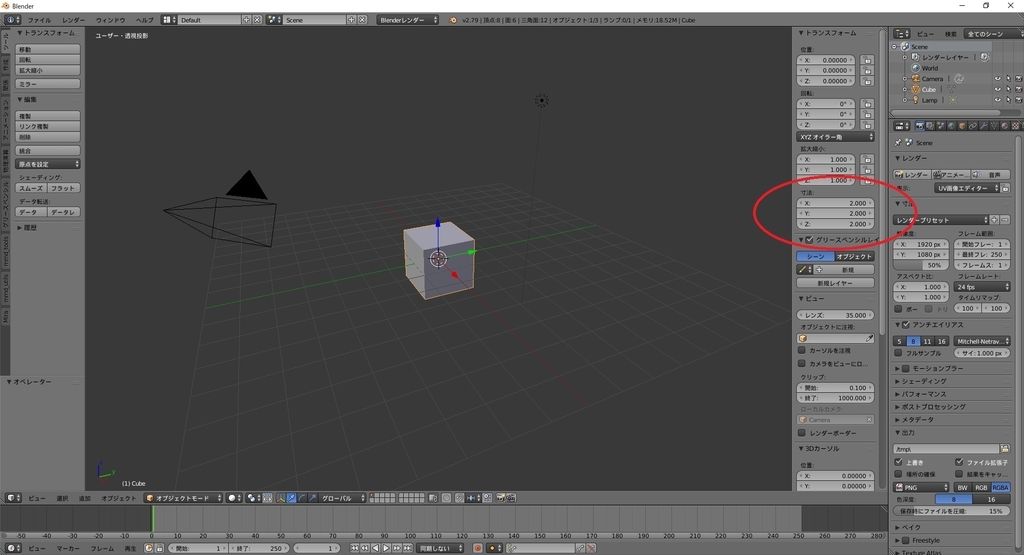
Task: Click the jump to first frame icon
Action: [x=354, y=548]
